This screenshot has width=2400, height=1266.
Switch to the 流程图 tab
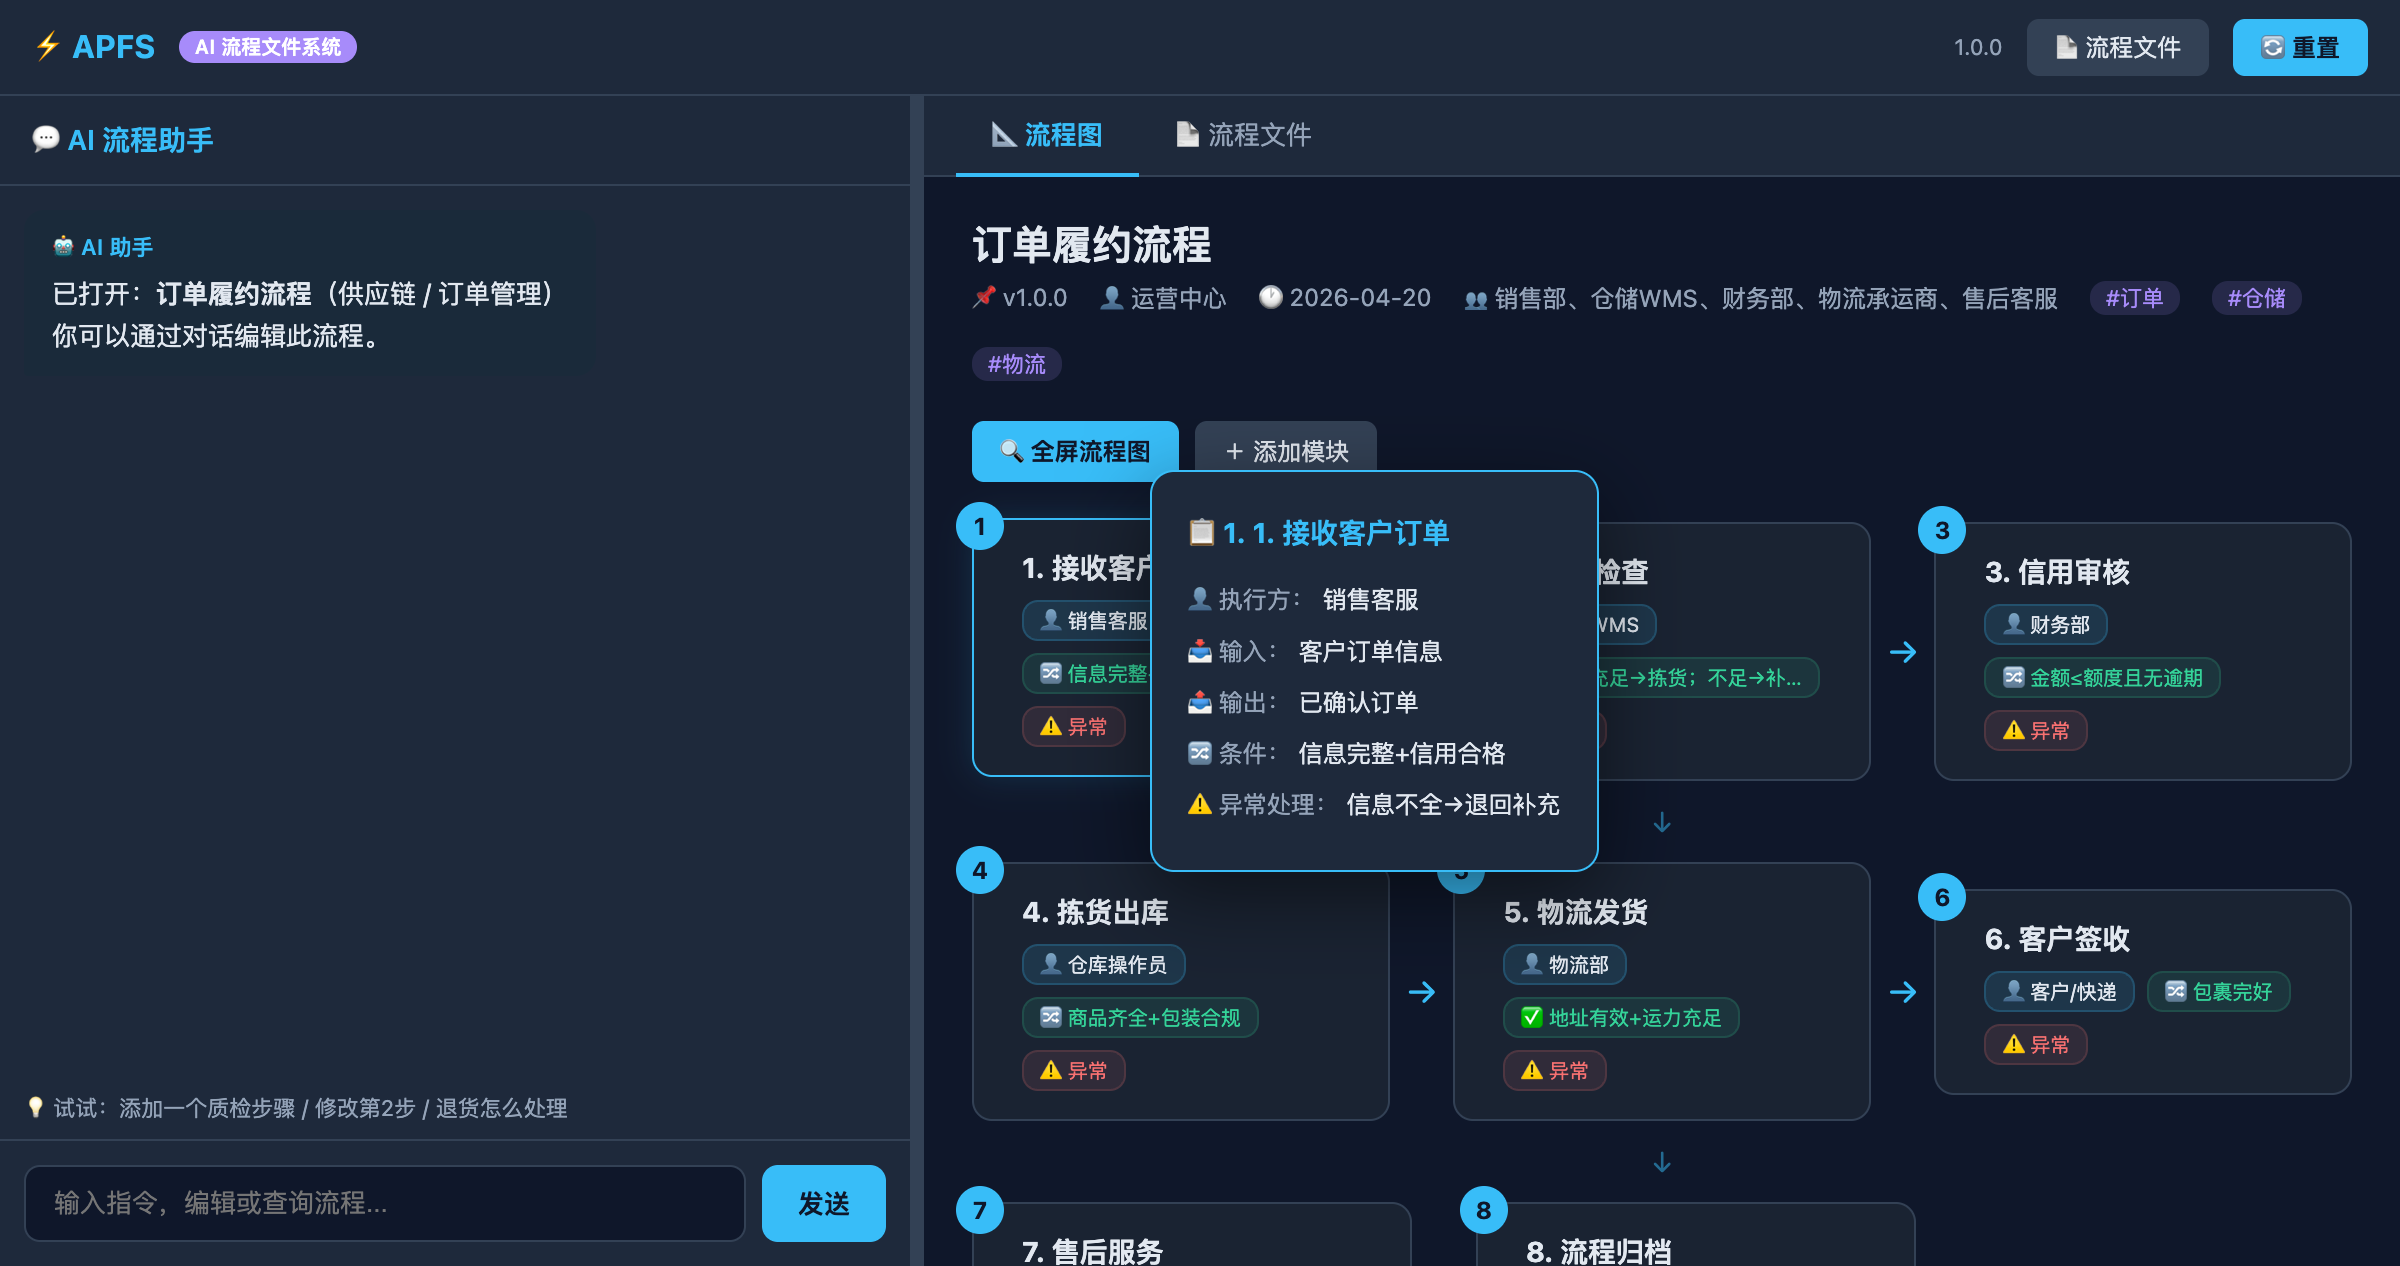point(1048,135)
